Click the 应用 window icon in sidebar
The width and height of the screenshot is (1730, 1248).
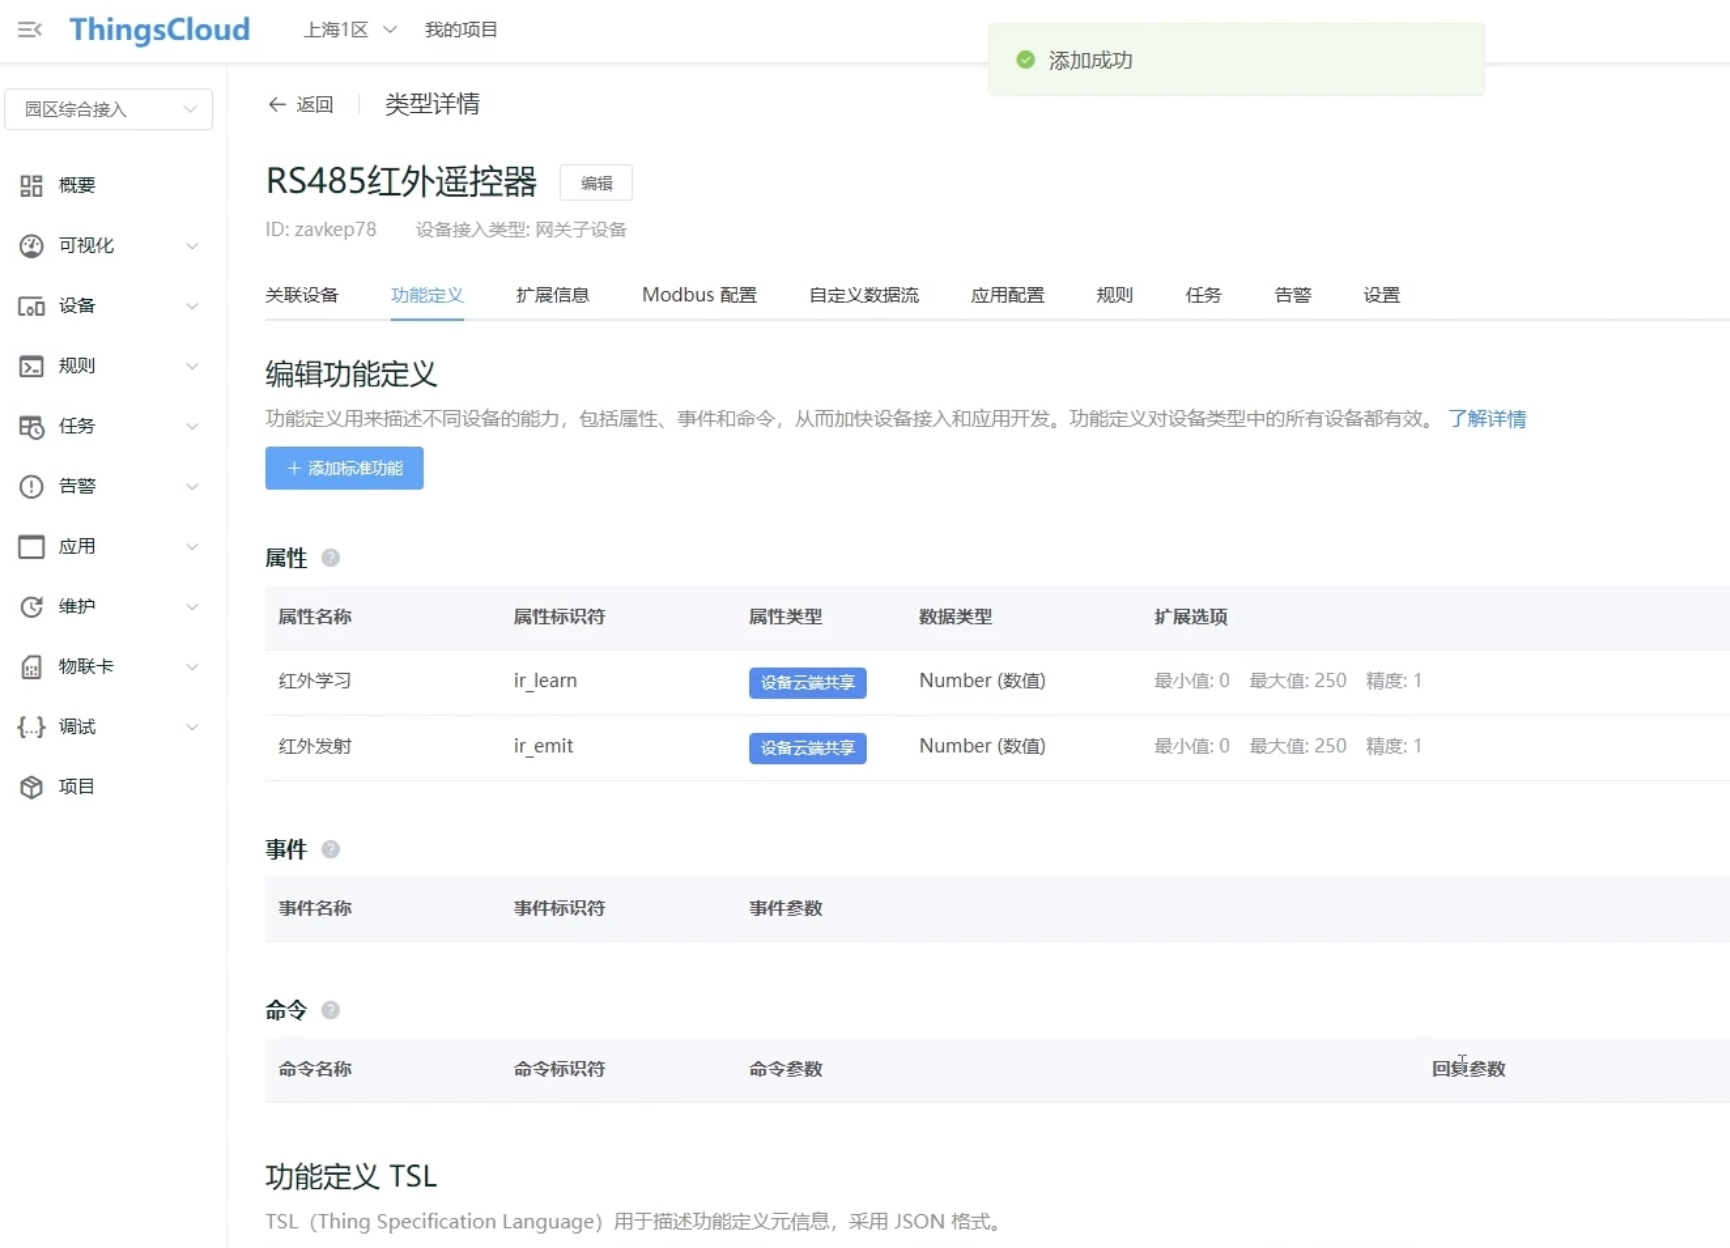(31, 546)
